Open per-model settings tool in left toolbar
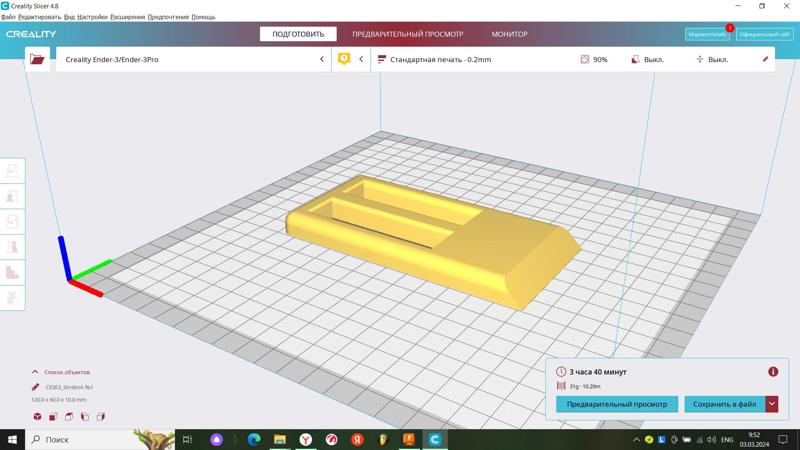This screenshot has height=450, width=800. coord(12,272)
